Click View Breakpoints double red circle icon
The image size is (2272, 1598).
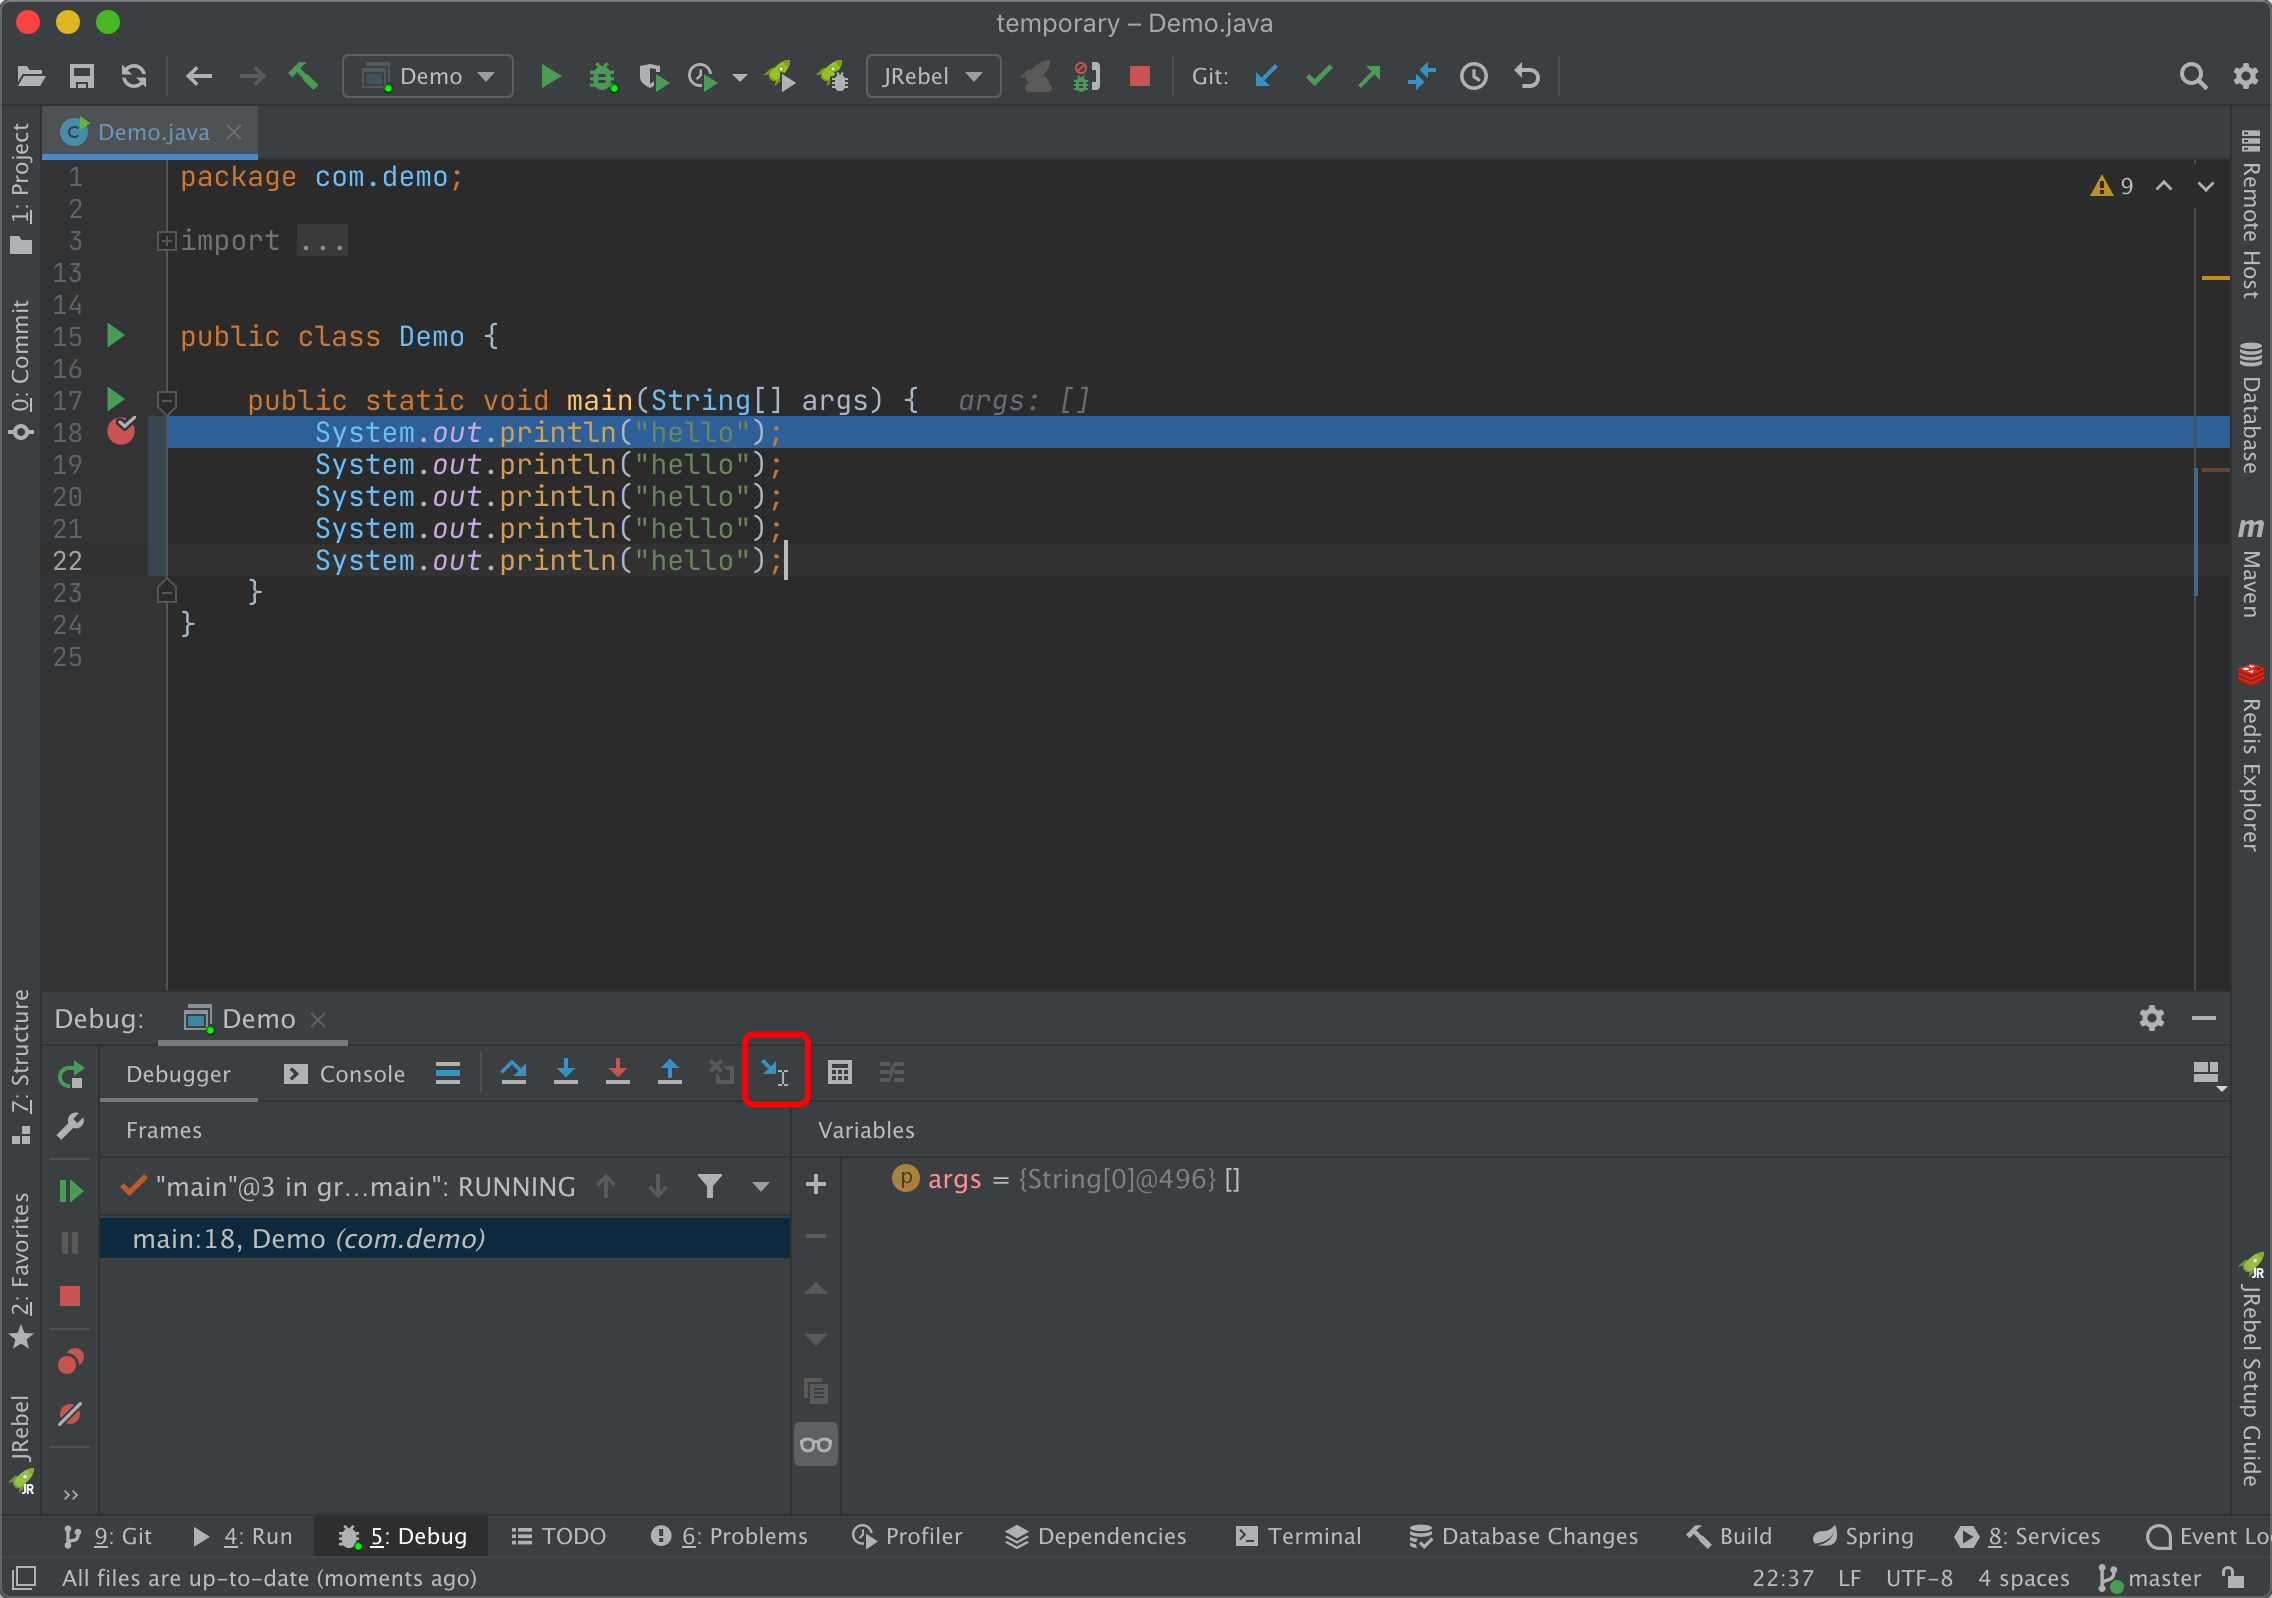pos(70,1360)
